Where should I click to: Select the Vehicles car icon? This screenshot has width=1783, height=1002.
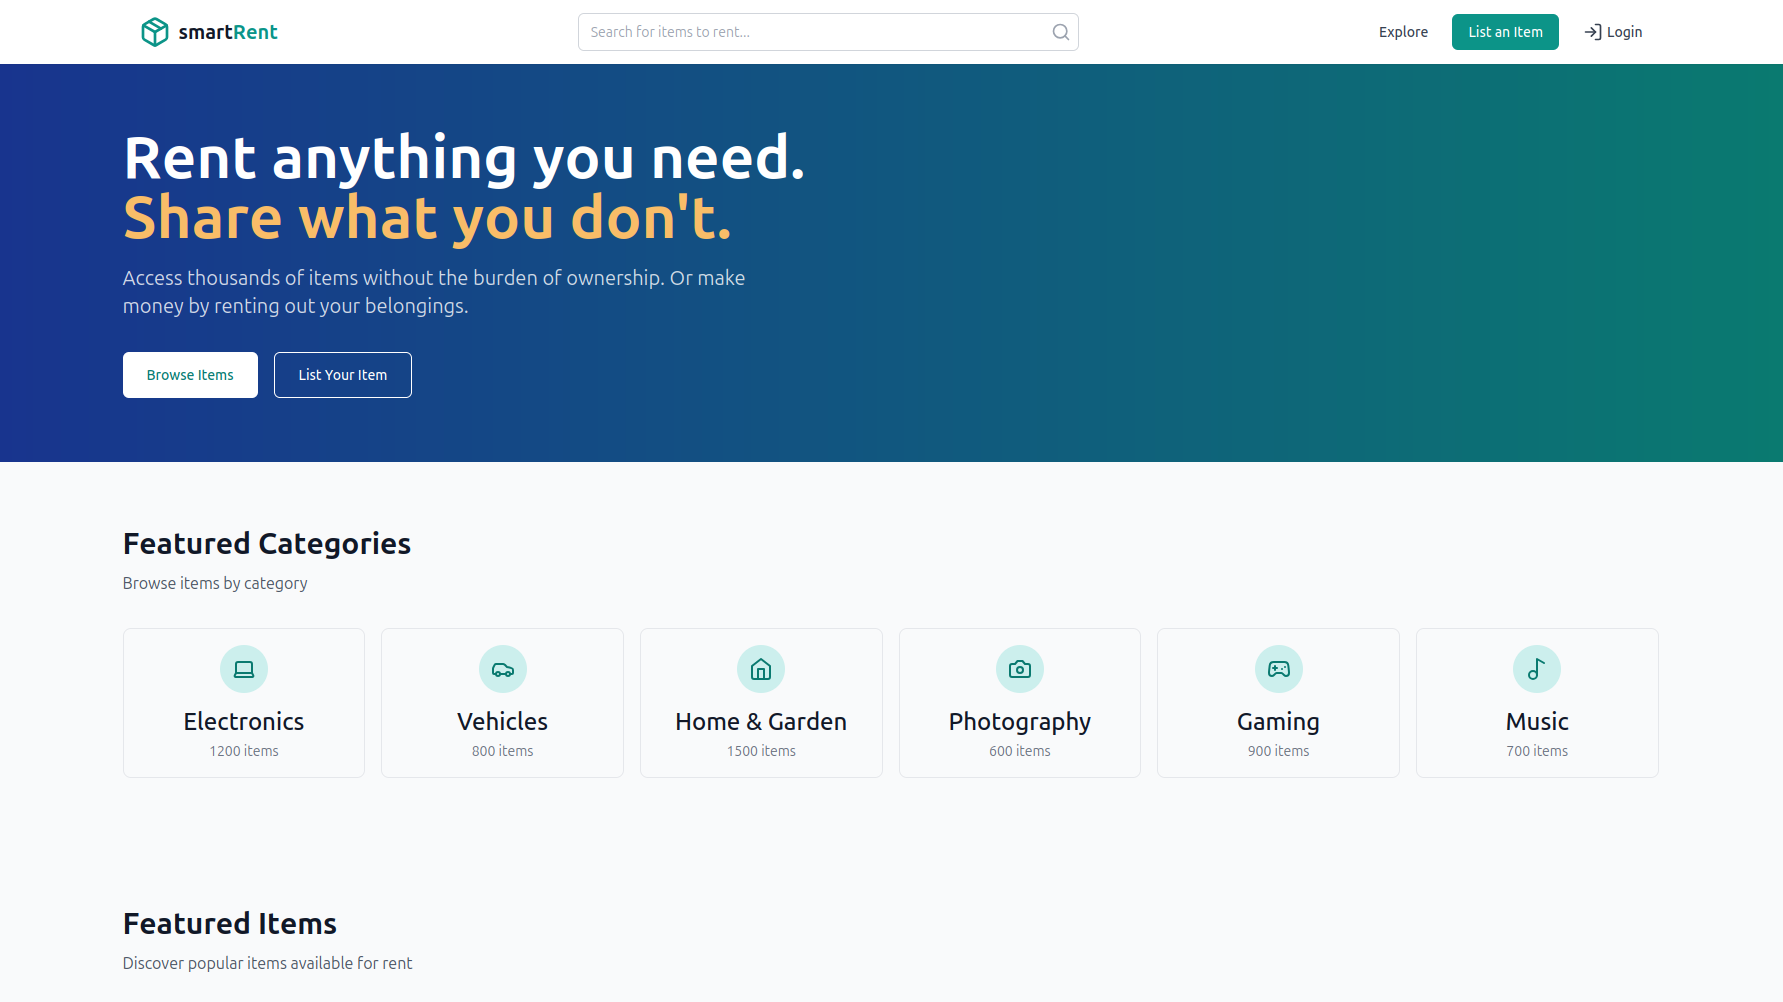tap(502, 669)
